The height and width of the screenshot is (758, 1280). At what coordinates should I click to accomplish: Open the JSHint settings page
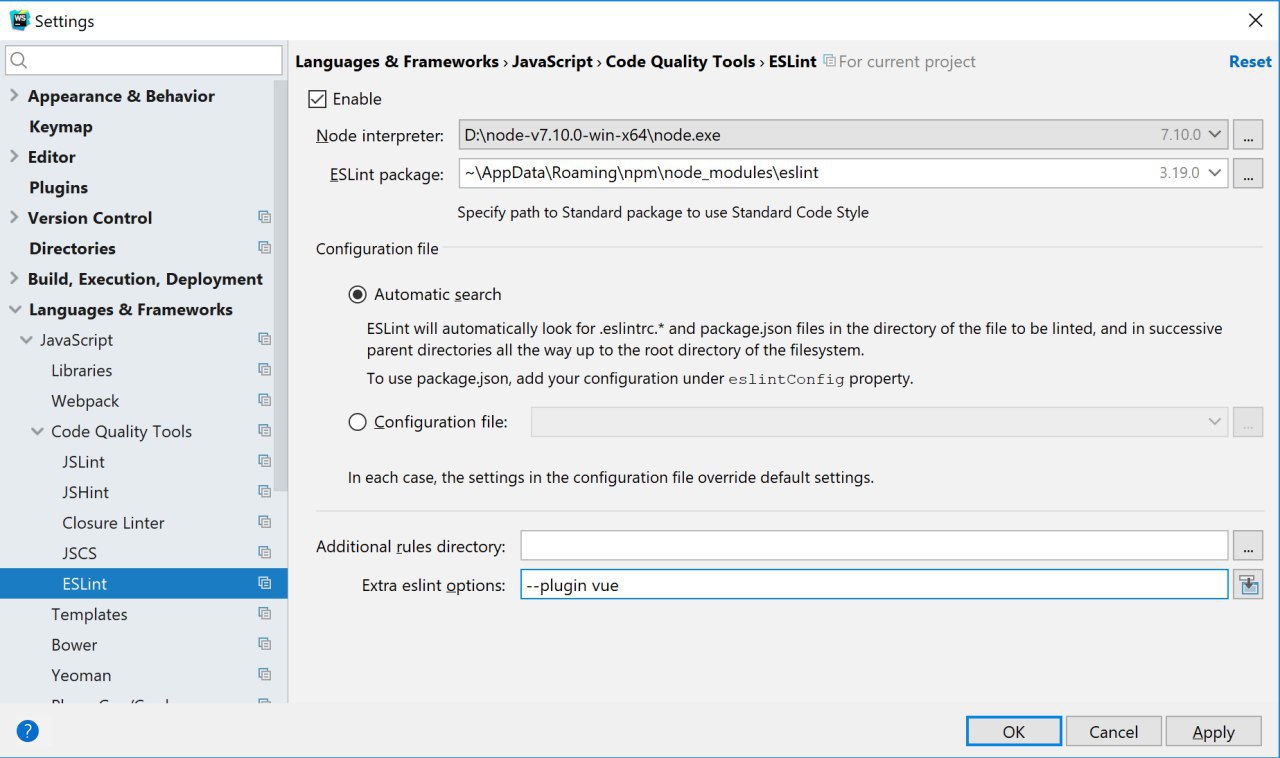[86, 492]
